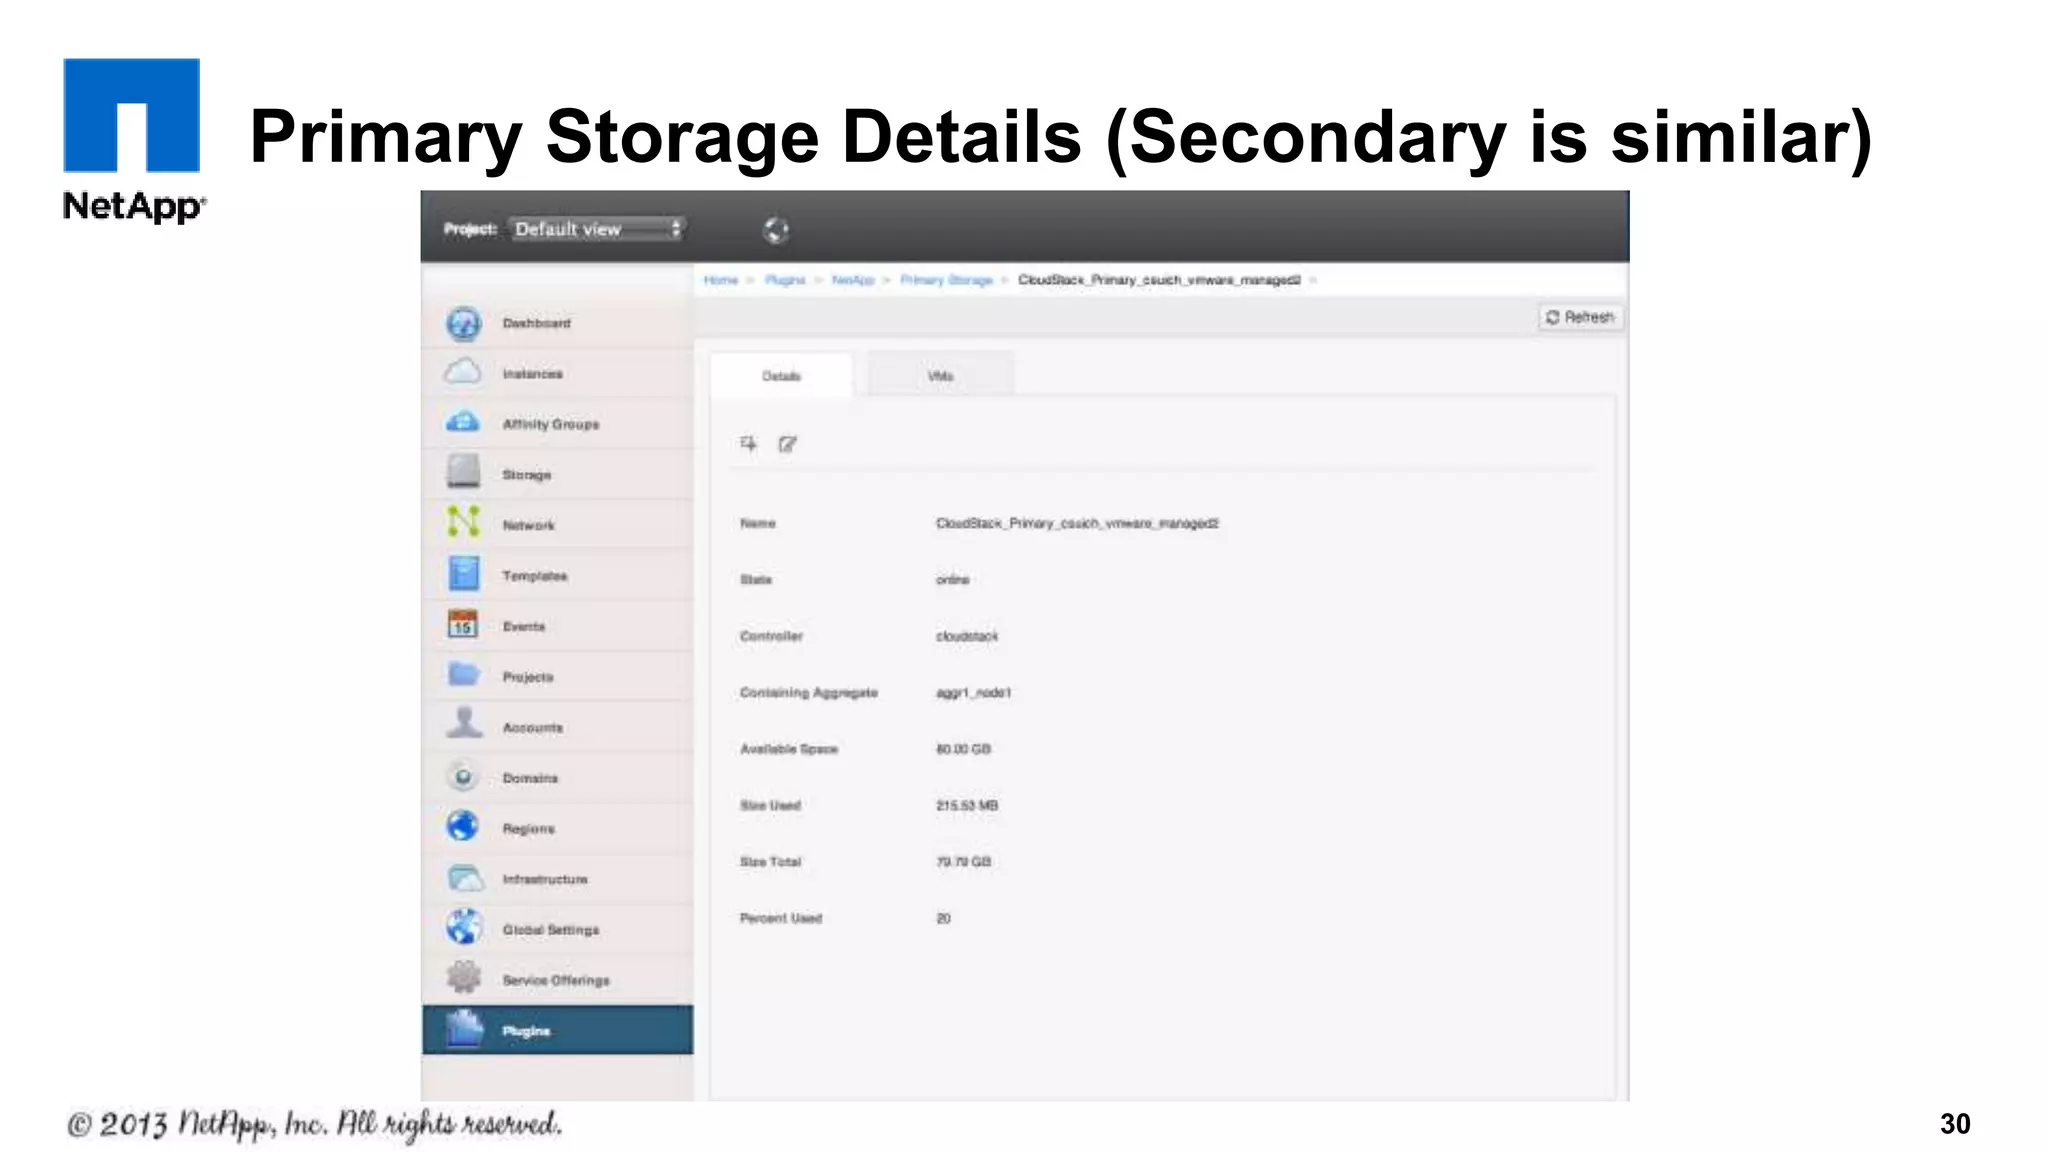Click the edit pencil icon in Details
The height and width of the screenshot is (1152, 2048).
[788, 444]
